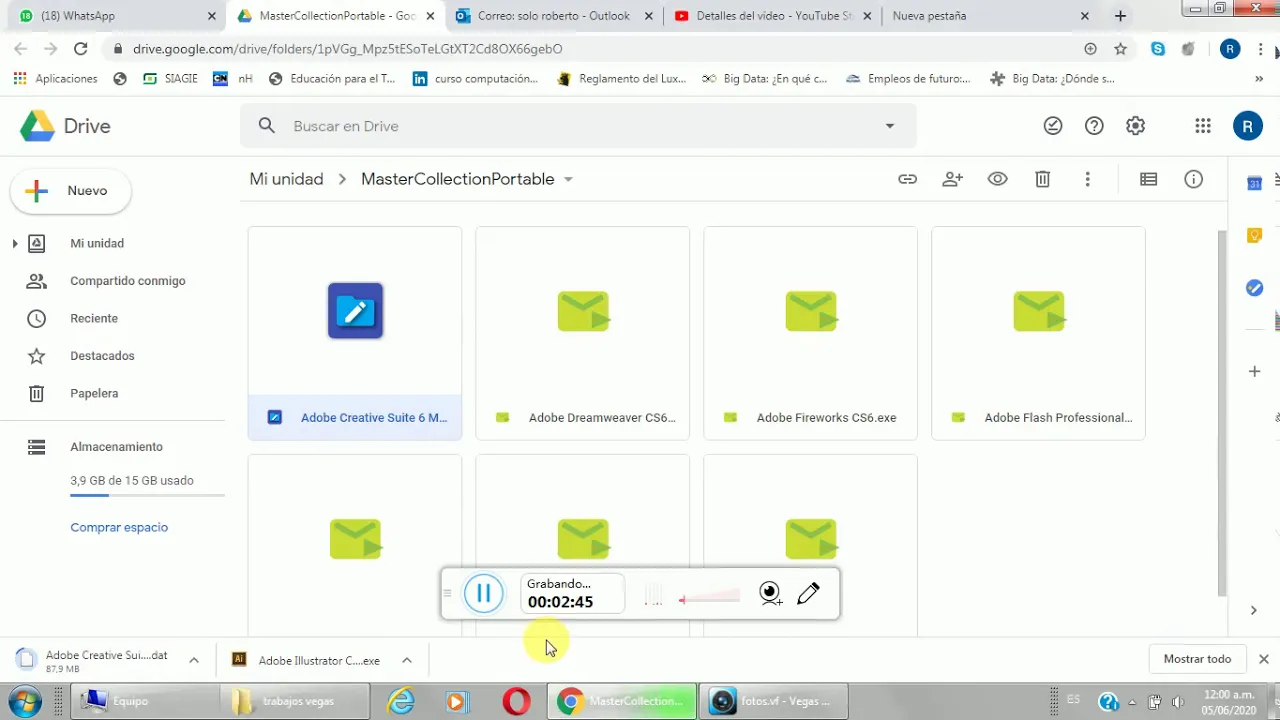This screenshot has width=1280, height=720.
Task: Show the details info panel
Action: [x=1193, y=179]
